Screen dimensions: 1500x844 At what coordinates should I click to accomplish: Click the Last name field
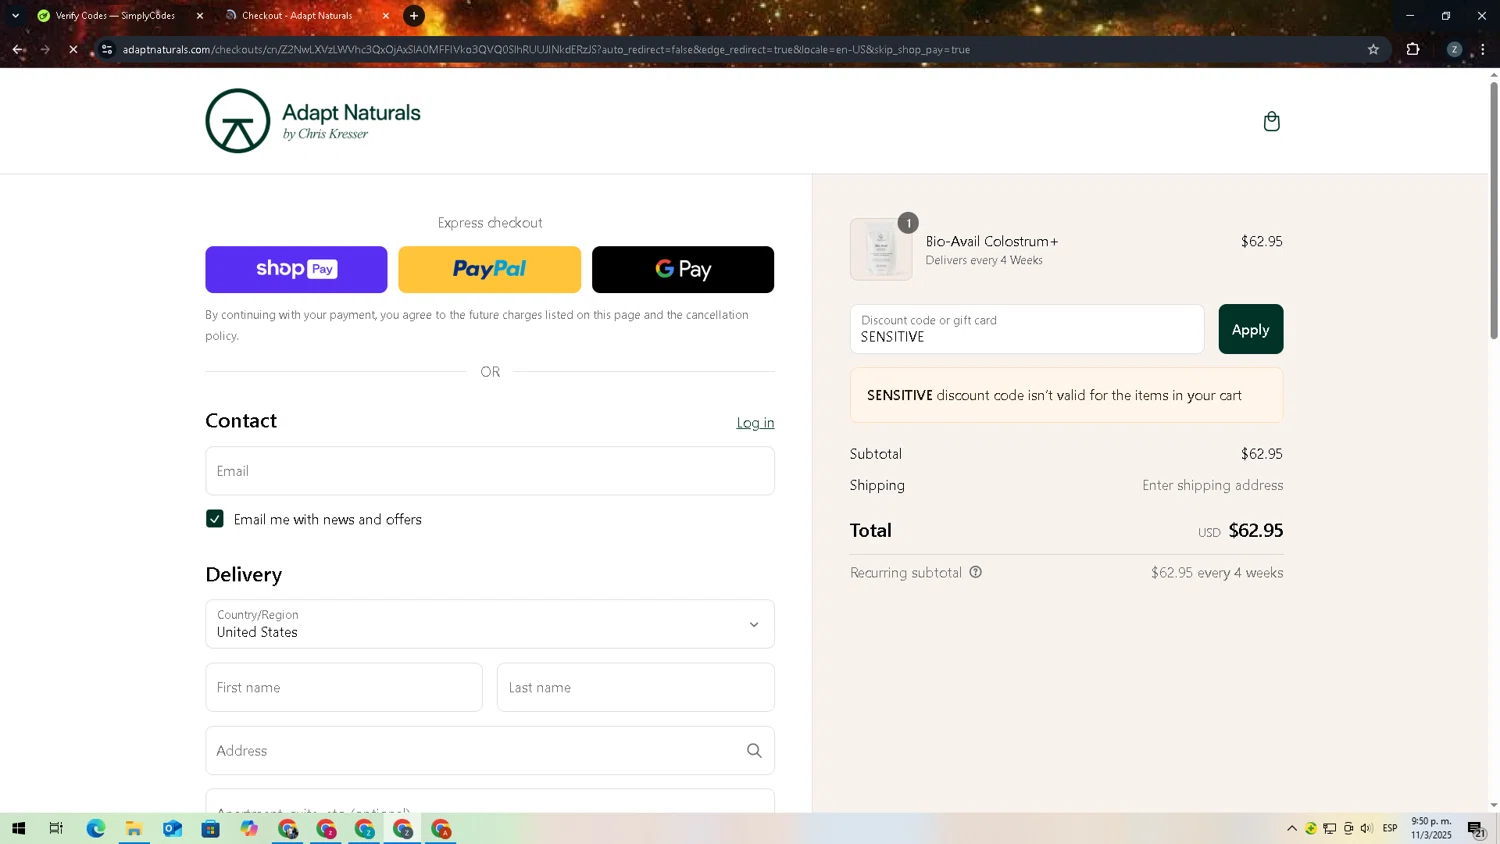636,687
